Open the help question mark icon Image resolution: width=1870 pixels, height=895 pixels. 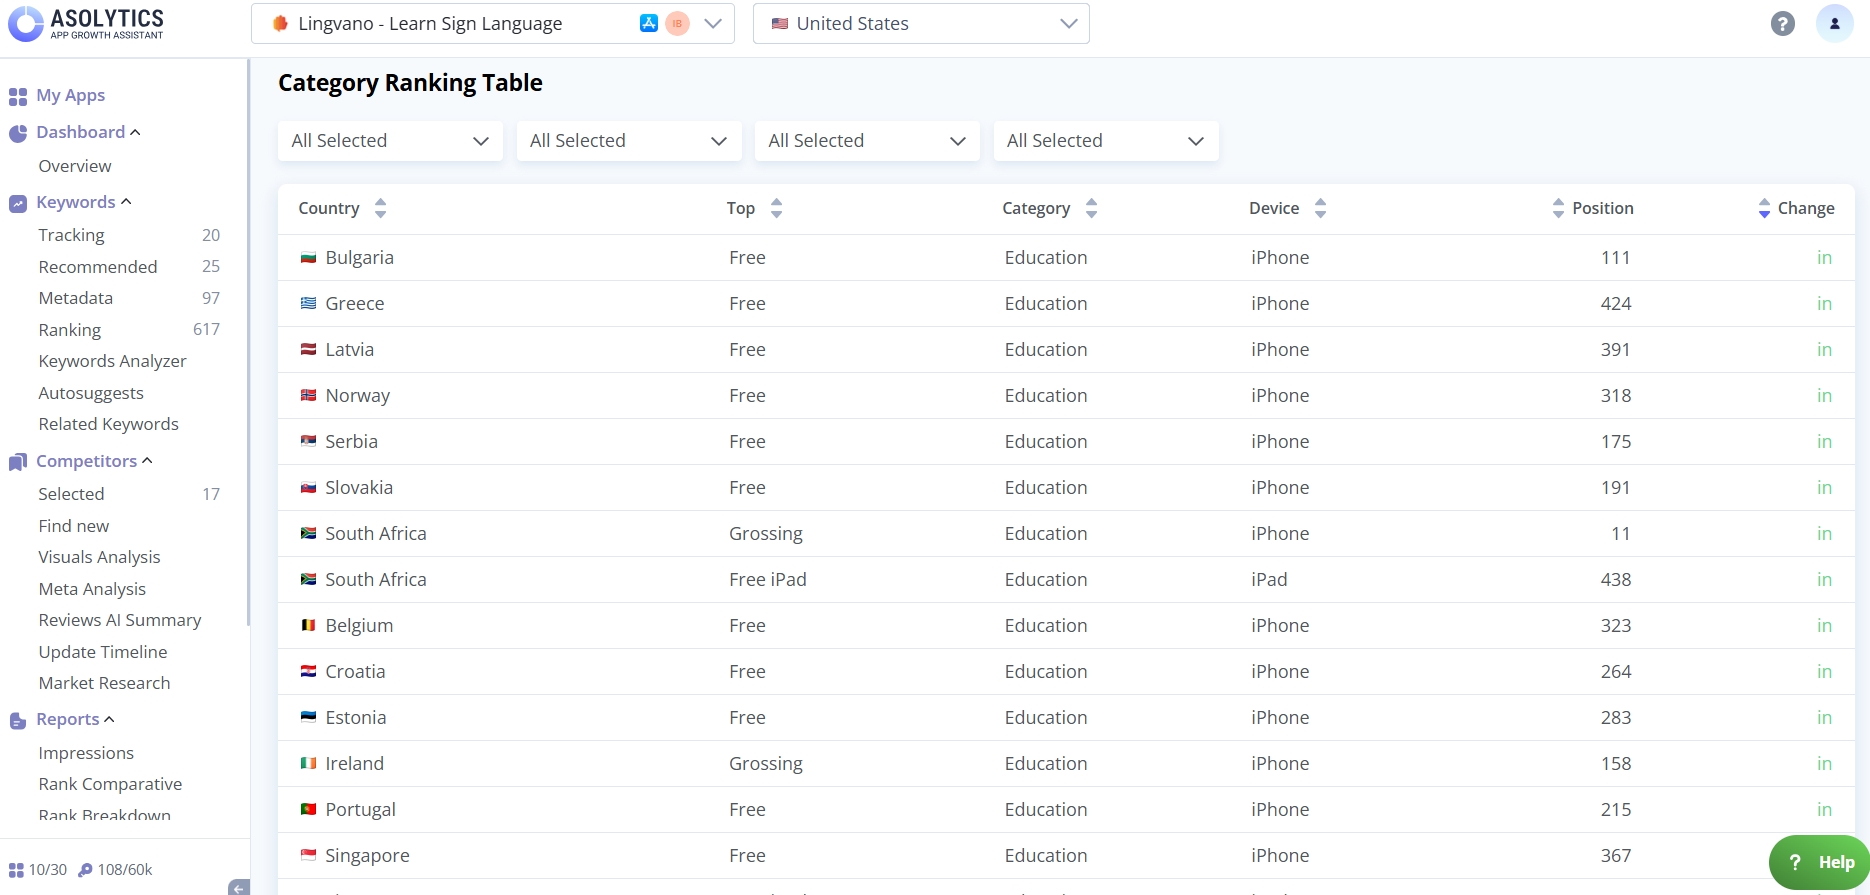coord(1782,24)
